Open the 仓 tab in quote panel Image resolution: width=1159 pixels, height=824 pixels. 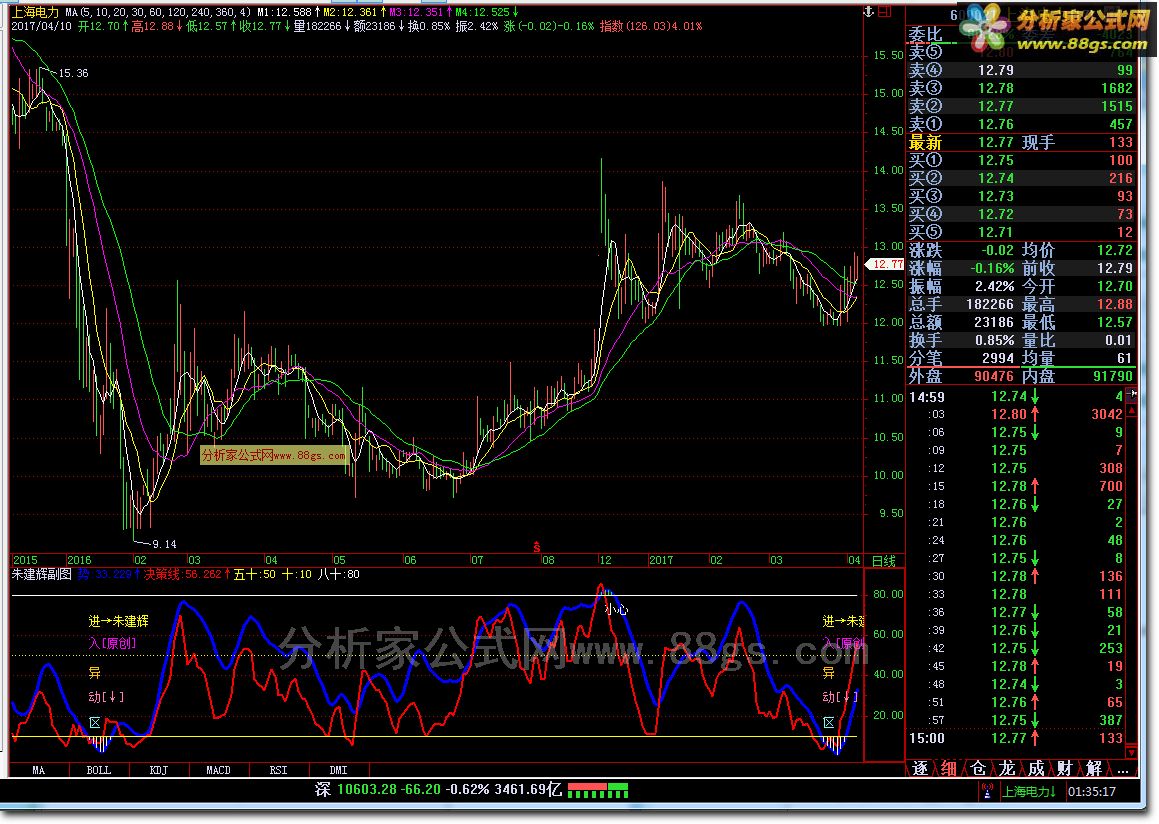pos(977,769)
